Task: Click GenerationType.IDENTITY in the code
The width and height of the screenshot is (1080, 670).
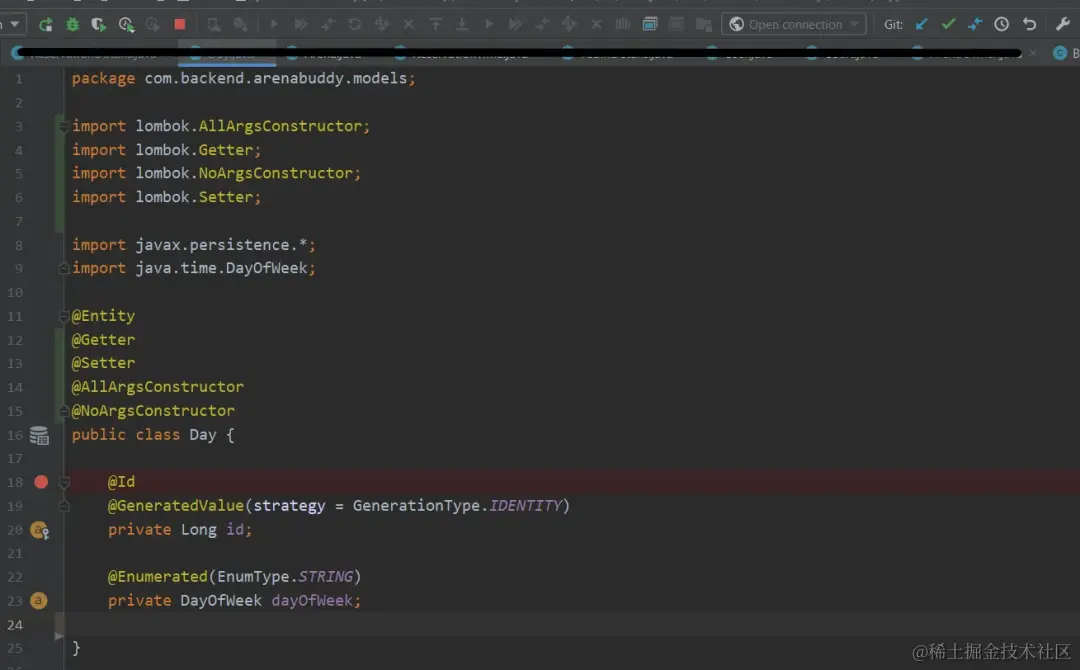Action: pos(458,505)
